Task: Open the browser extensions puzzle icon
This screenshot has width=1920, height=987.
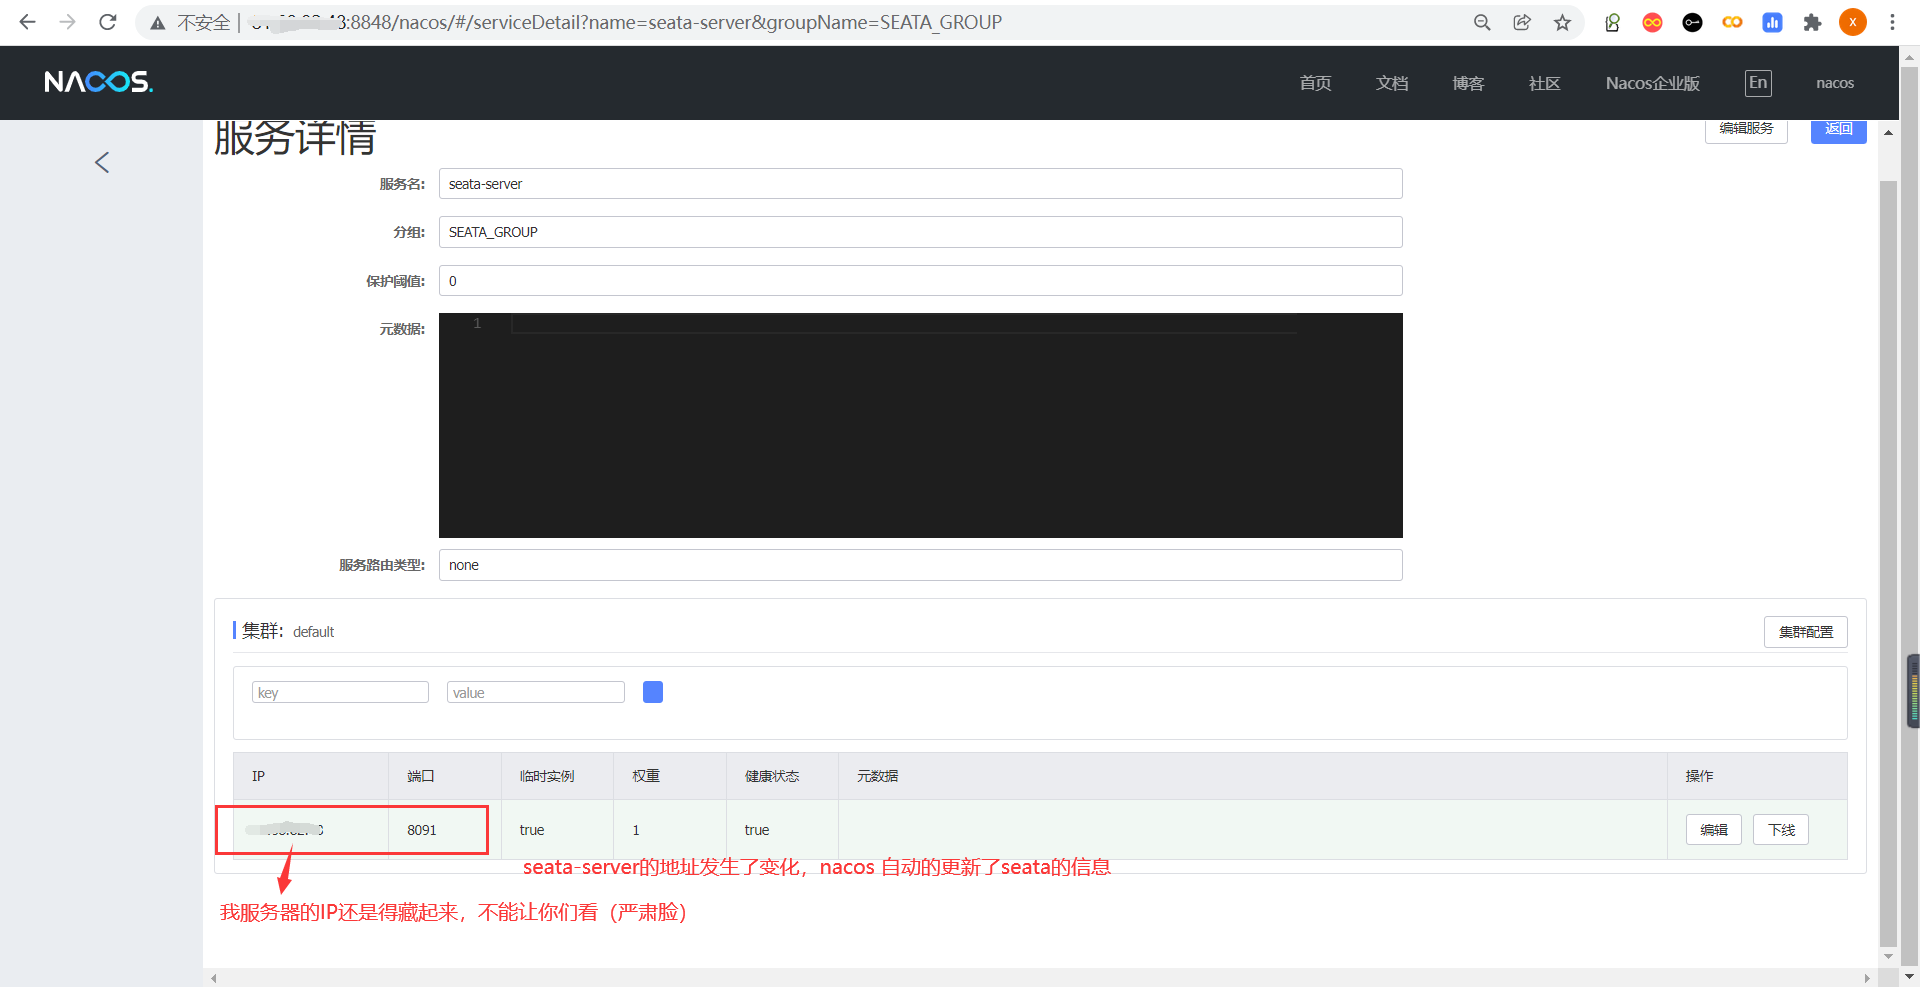Action: [x=1812, y=22]
